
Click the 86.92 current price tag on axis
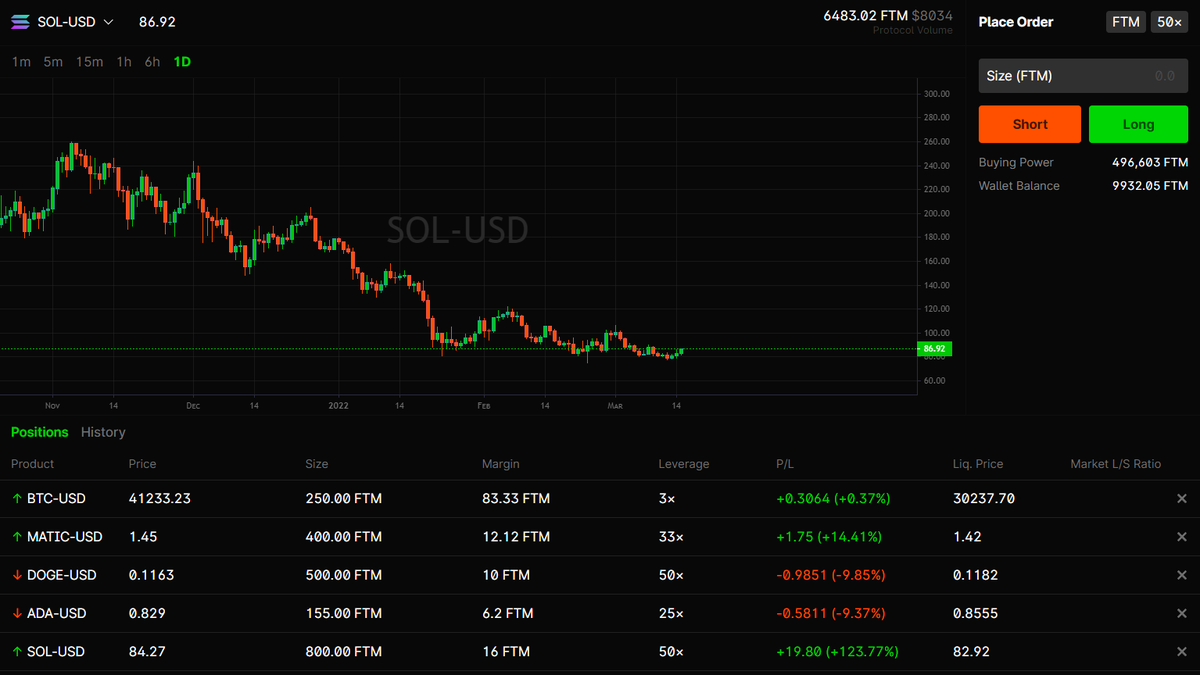tap(934, 349)
